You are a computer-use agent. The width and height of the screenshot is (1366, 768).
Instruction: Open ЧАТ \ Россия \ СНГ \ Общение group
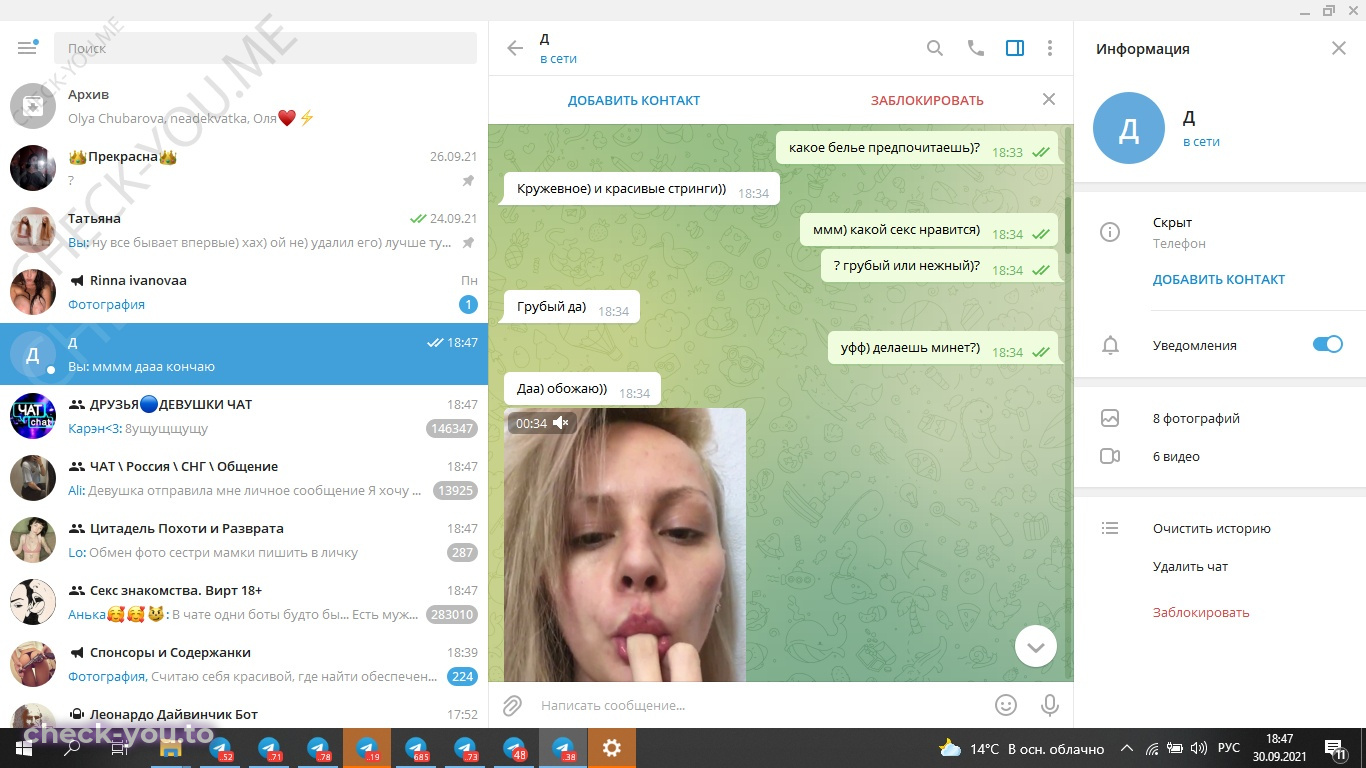click(244, 478)
